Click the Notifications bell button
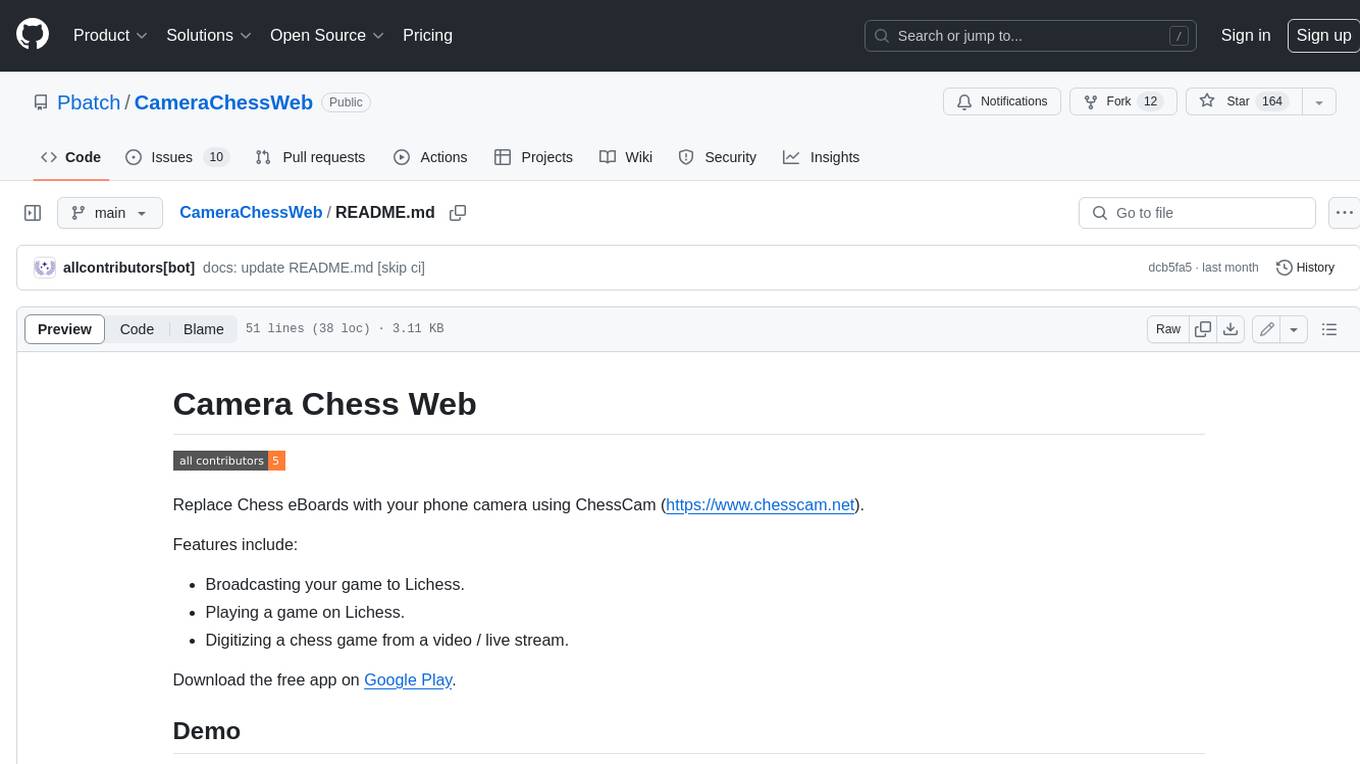This screenshot has height=764, width=1360. click(x=1002, y=102)
